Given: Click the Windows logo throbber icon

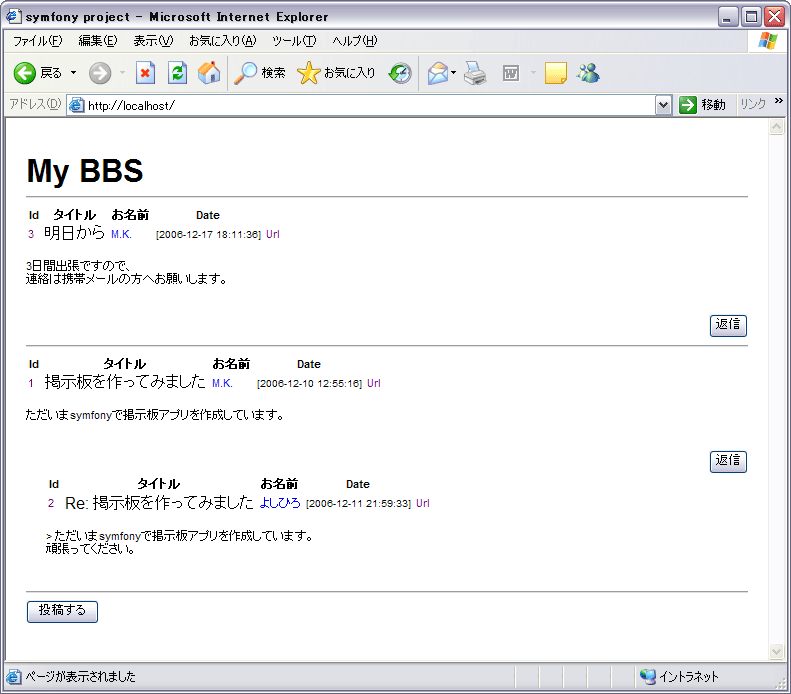Looking at the screenshot, I should 768,40.
